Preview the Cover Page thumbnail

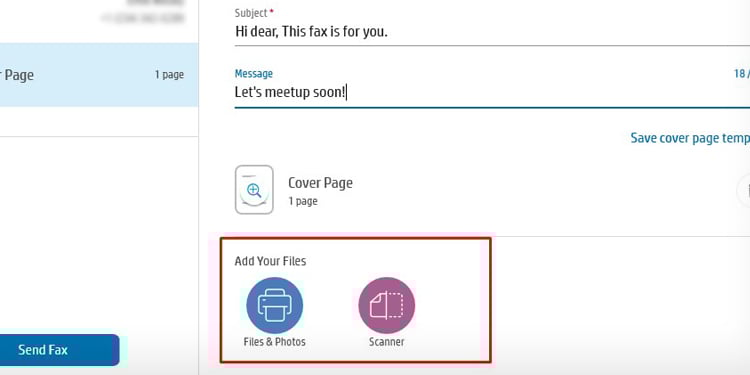pyautogui.click(x=254, y=189)
